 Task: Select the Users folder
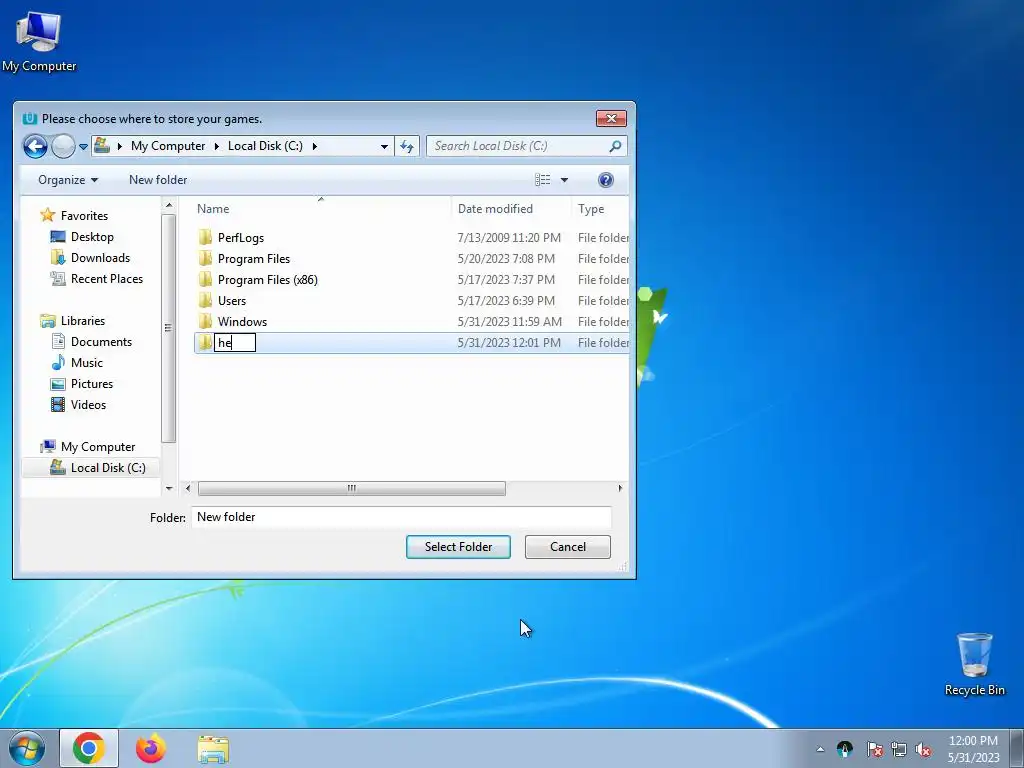point(232,300)
